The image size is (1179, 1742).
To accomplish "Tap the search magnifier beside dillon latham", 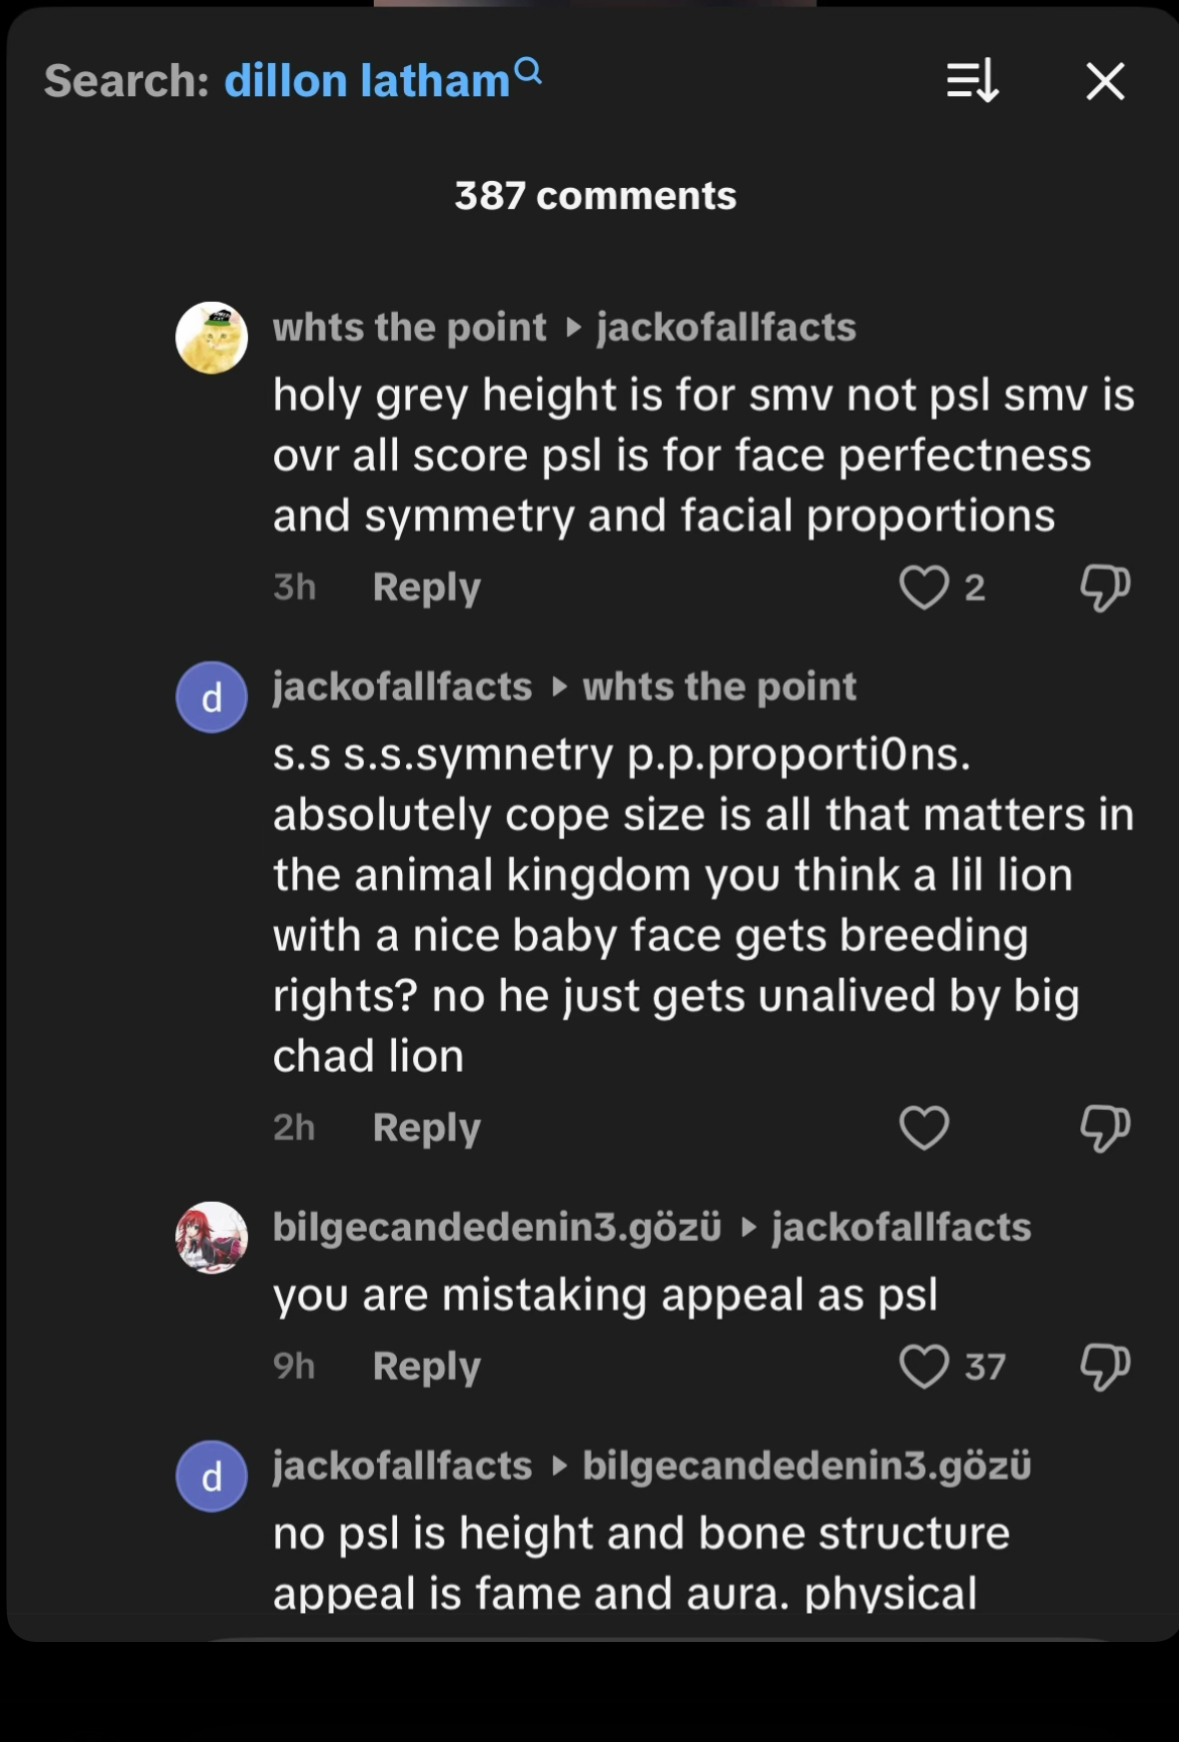I will coord(528,71).
